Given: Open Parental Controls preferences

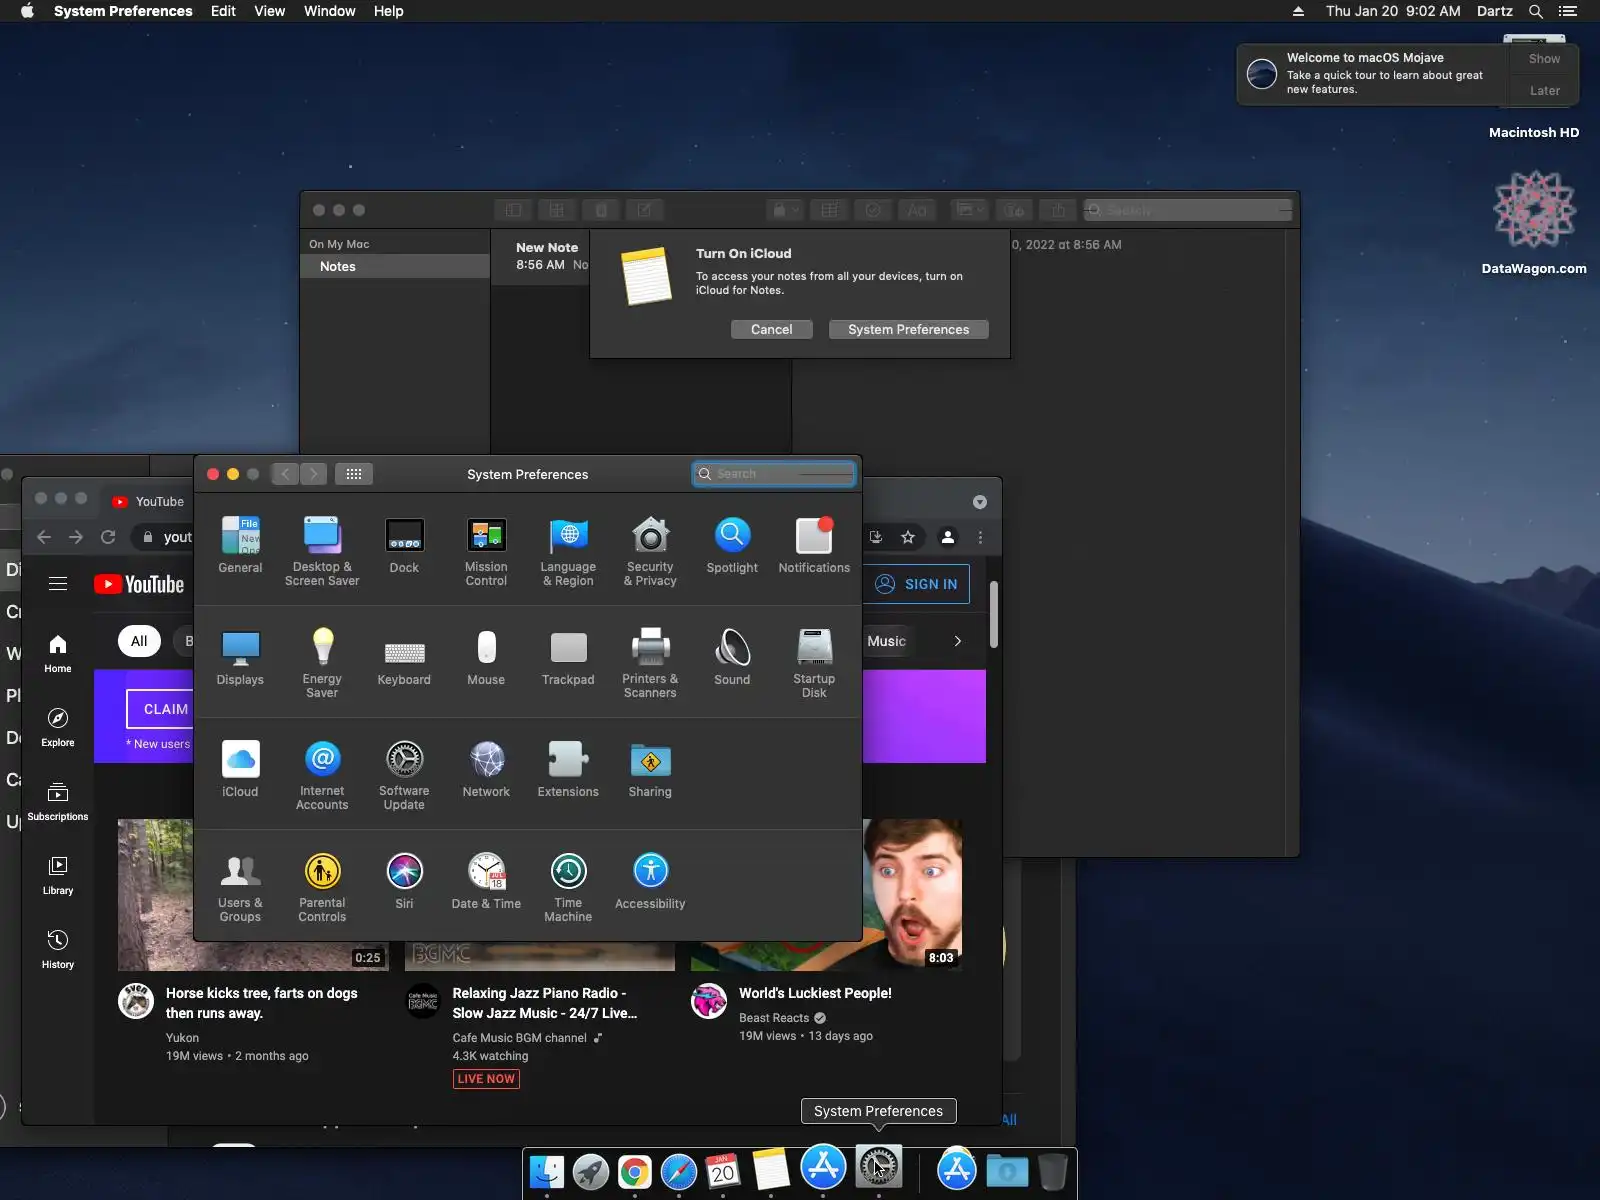Looking at the screenshot, I should [322, 886].
